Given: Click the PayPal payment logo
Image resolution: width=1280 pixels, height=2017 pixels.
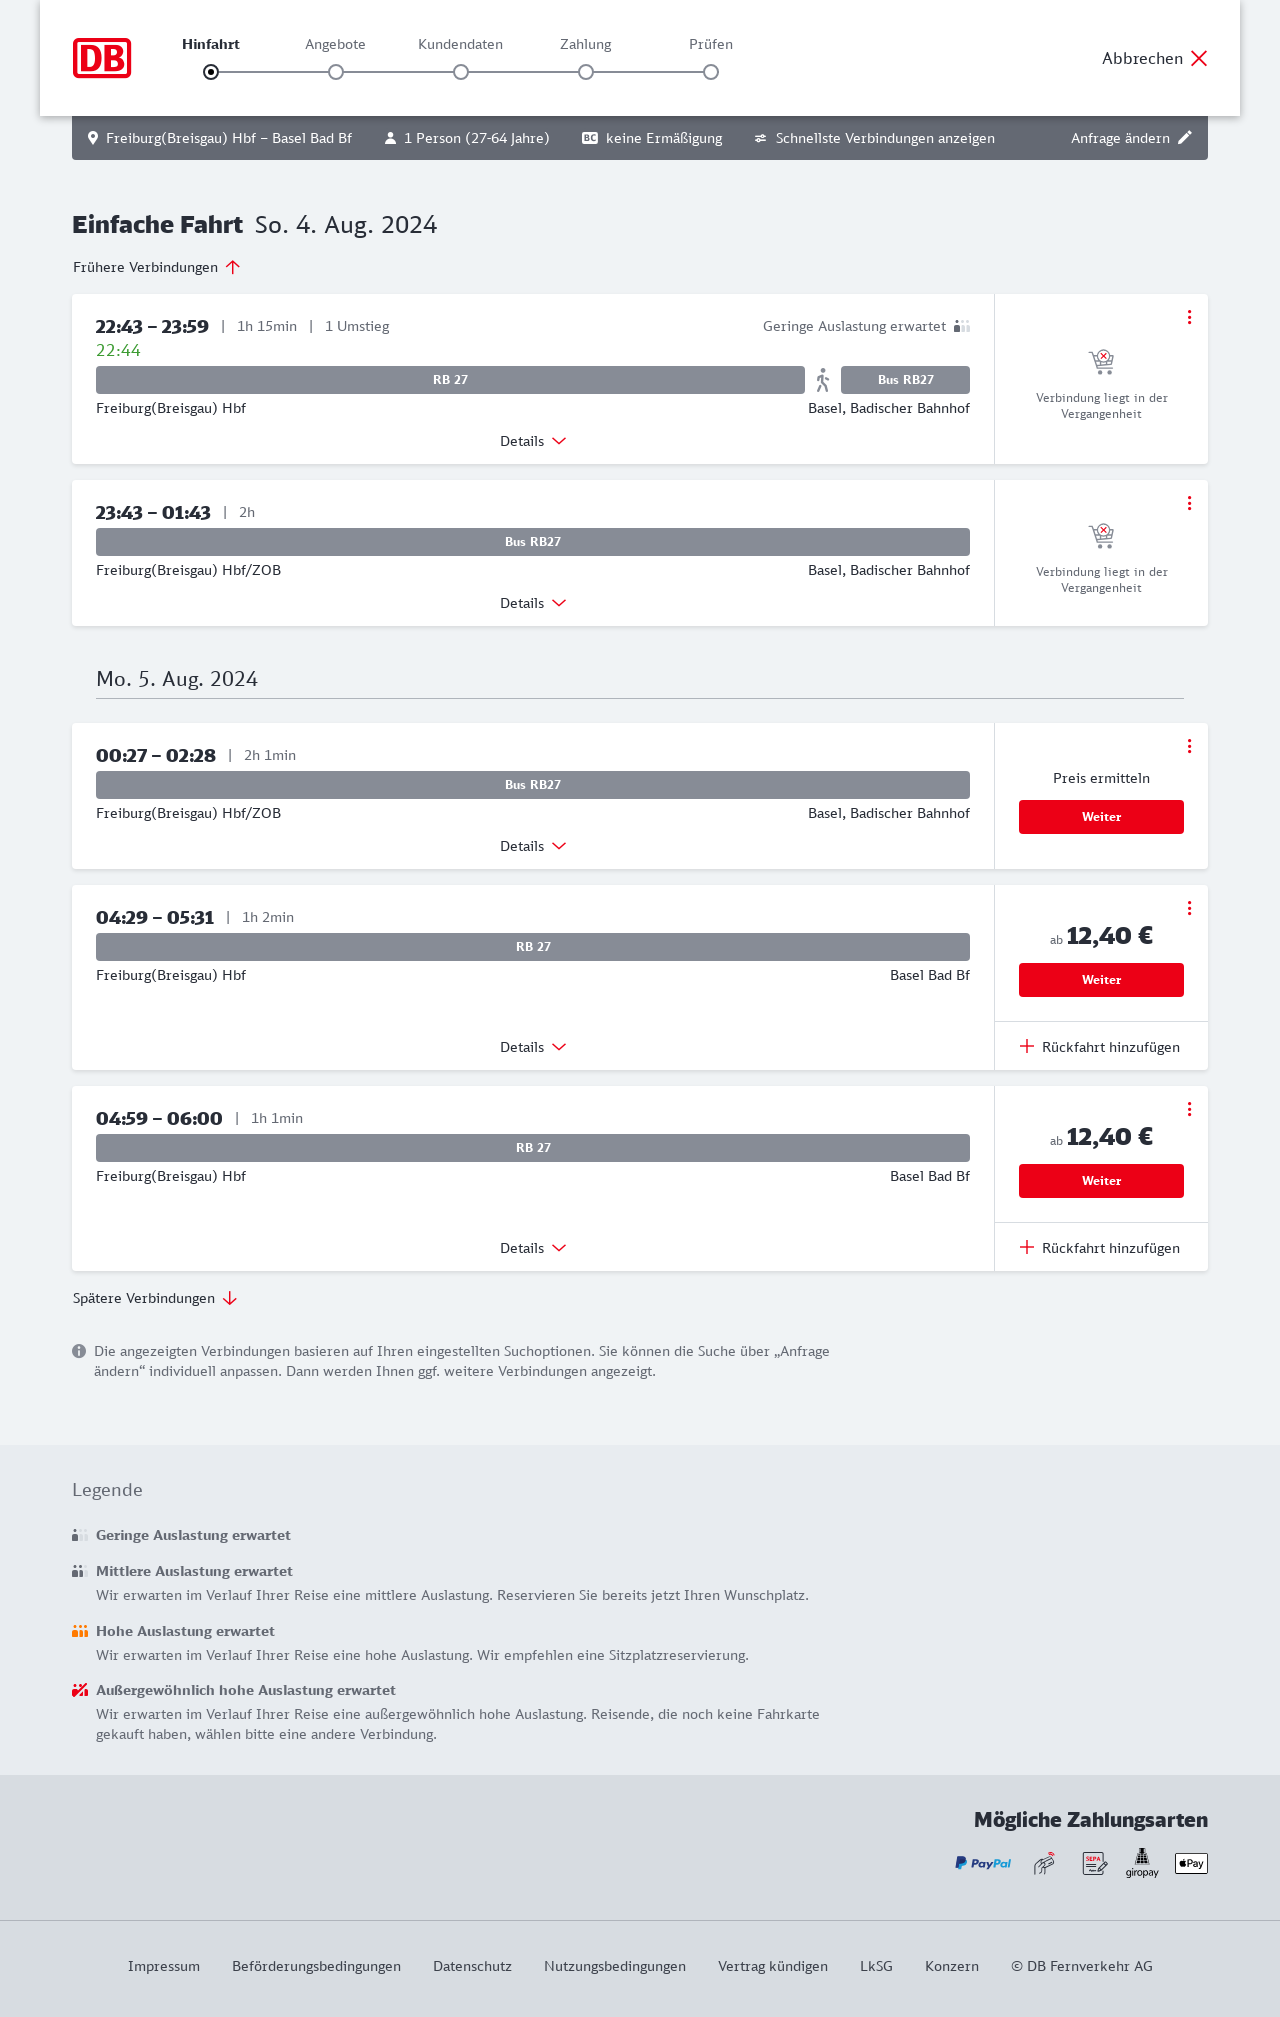Looking at the screenshot, I should click(983, 1863).
